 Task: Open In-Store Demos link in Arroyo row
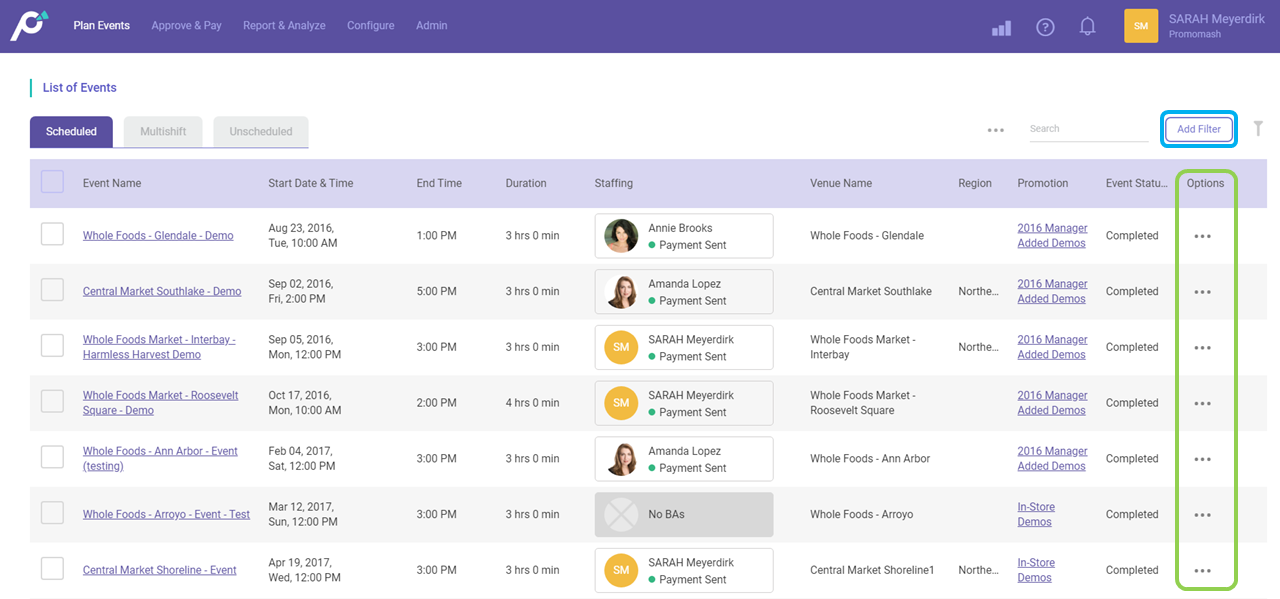[1036, 515]
